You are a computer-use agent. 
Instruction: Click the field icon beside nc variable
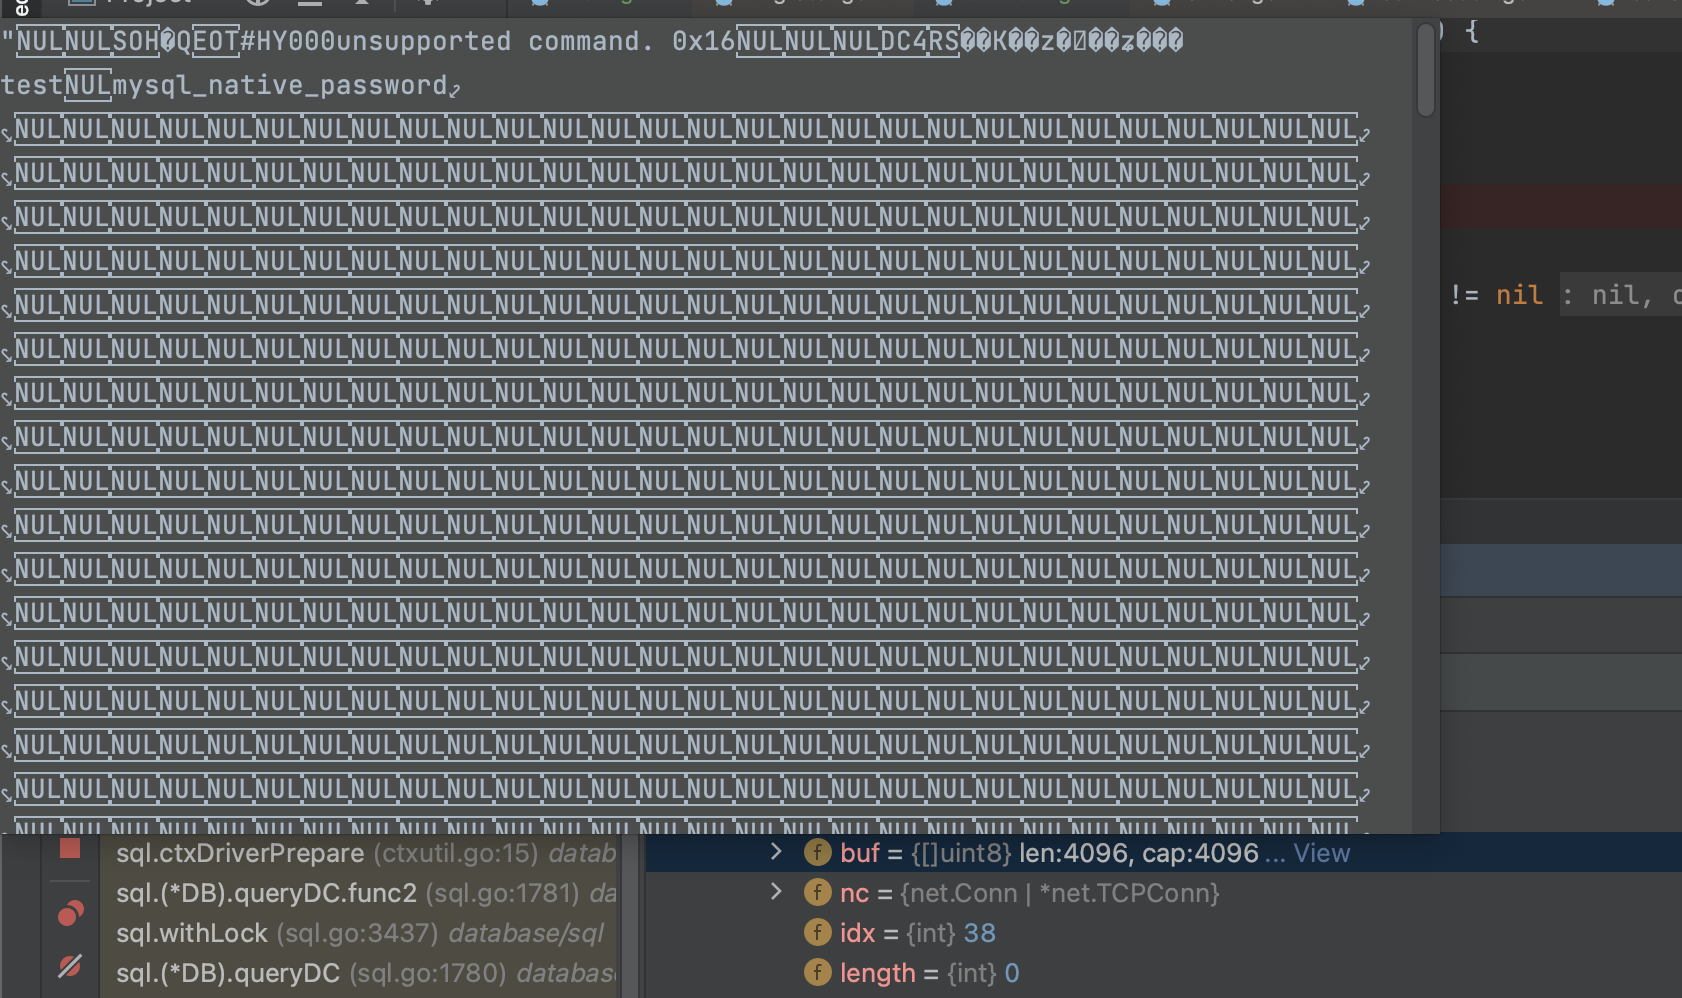pos(819,893)
